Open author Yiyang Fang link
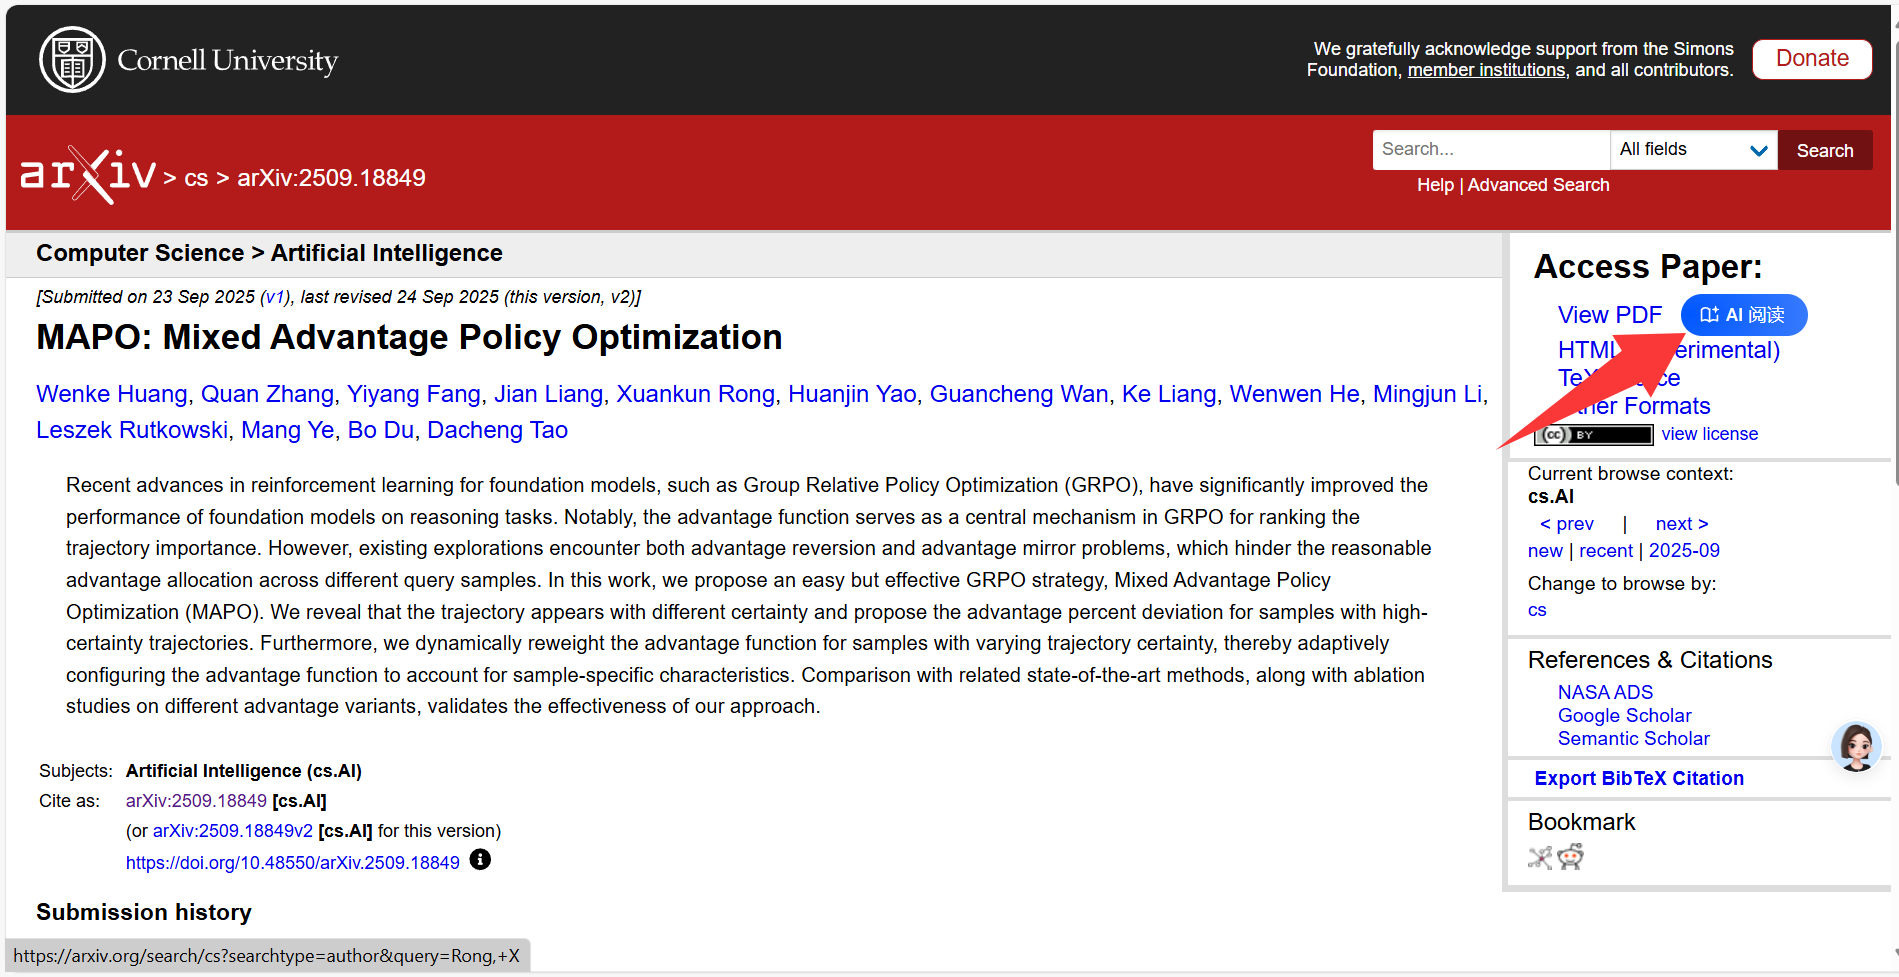 point(414,394)
